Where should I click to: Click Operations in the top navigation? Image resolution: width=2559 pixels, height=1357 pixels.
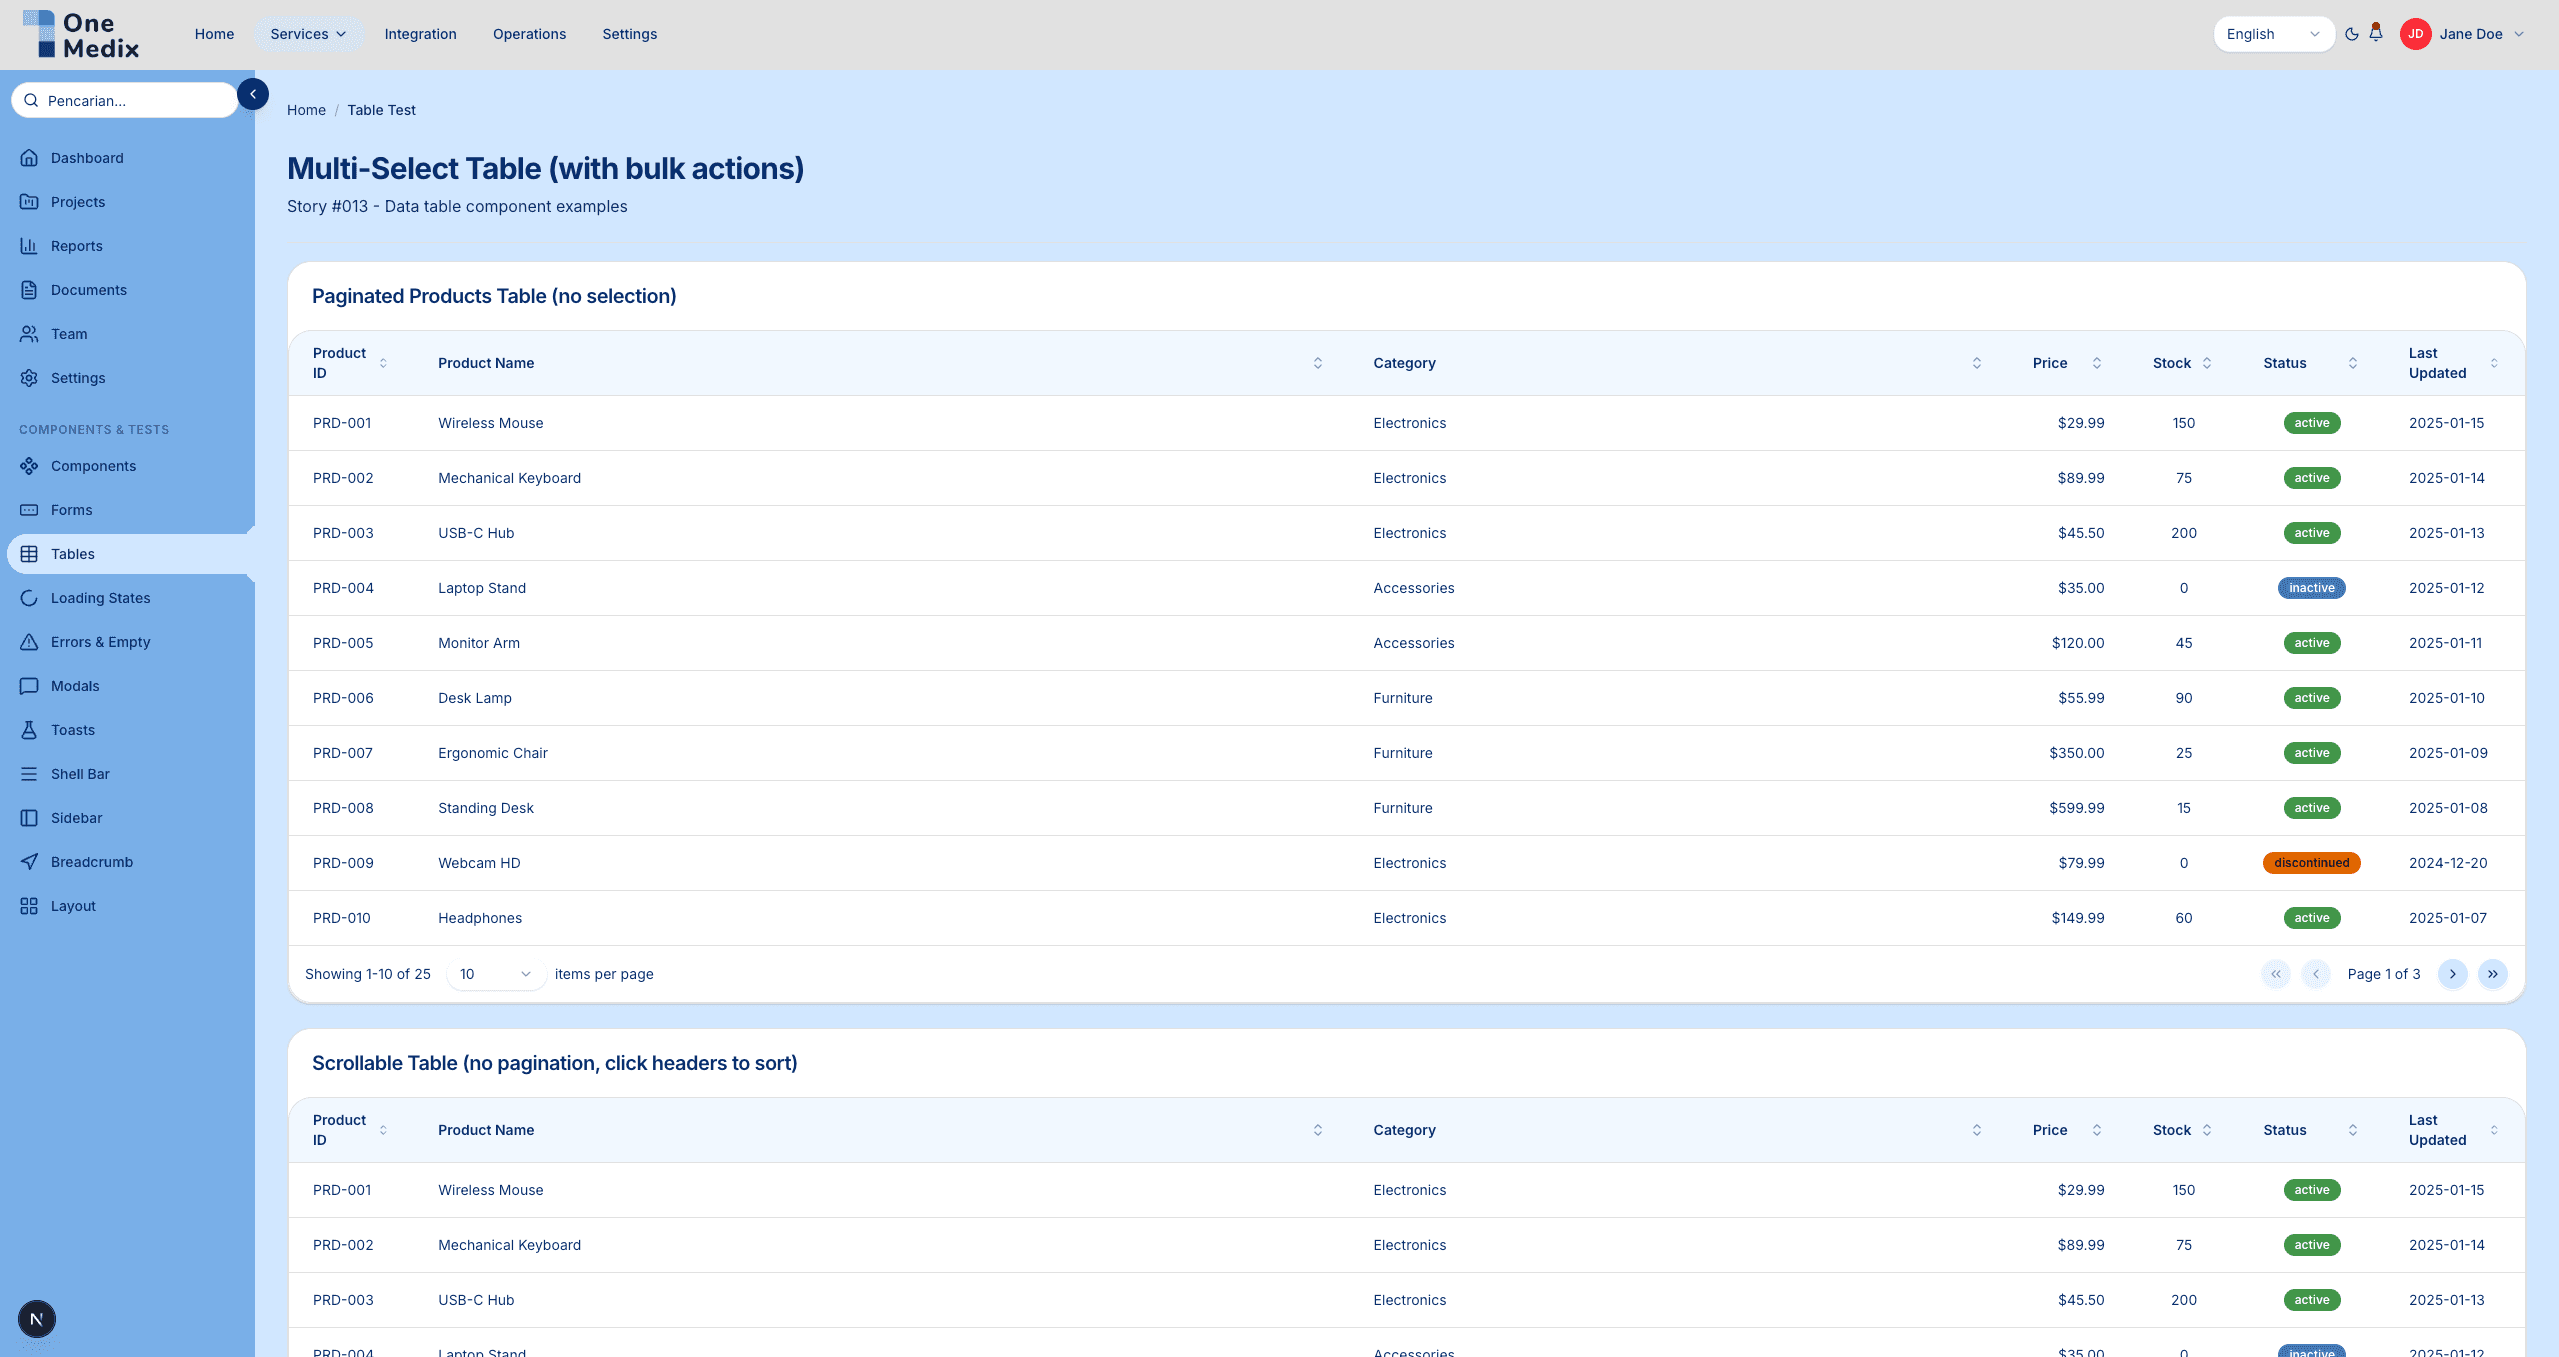[529, 33]
